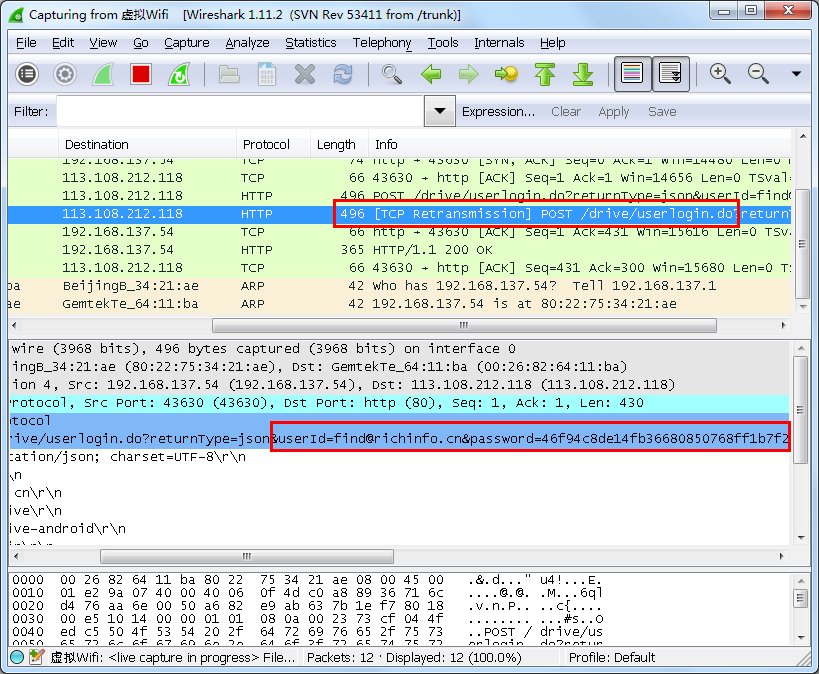The height and width of the screenshot is (674, 819).
Task: Click the capture comment notepad status icon
Action: (36, 657)
